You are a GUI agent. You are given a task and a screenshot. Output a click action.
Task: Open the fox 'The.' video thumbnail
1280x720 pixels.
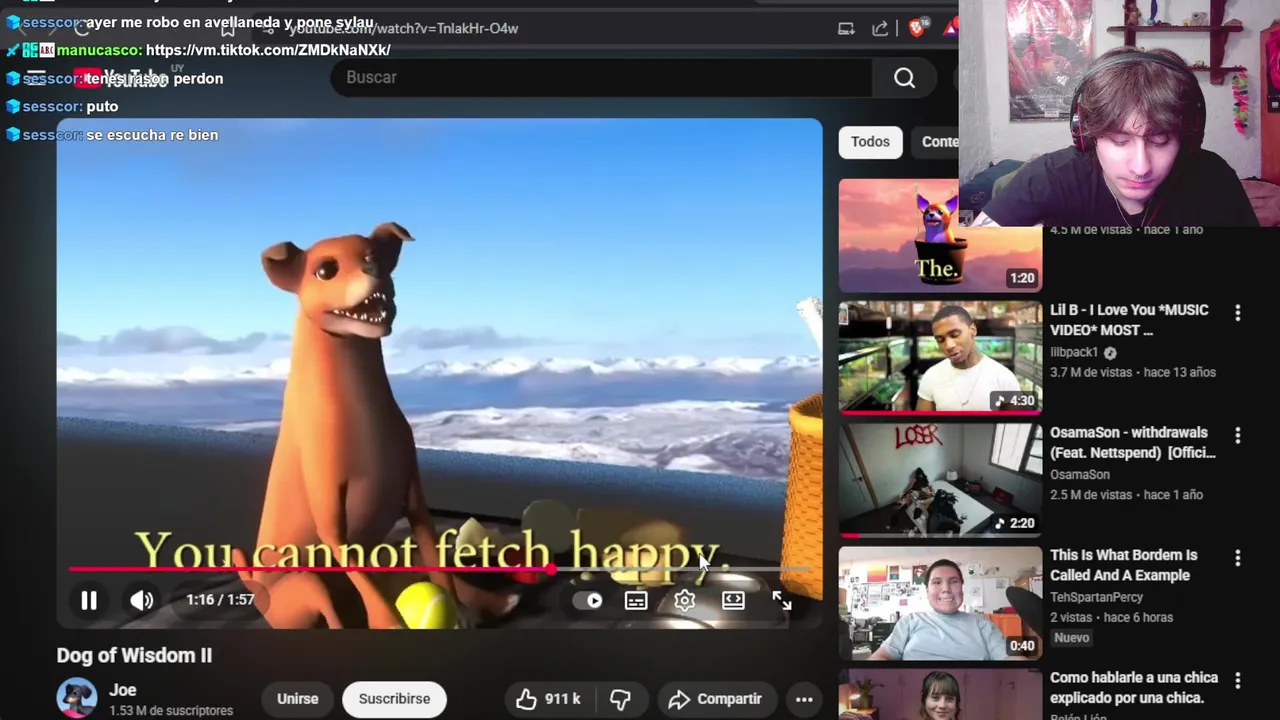[940, 236]
